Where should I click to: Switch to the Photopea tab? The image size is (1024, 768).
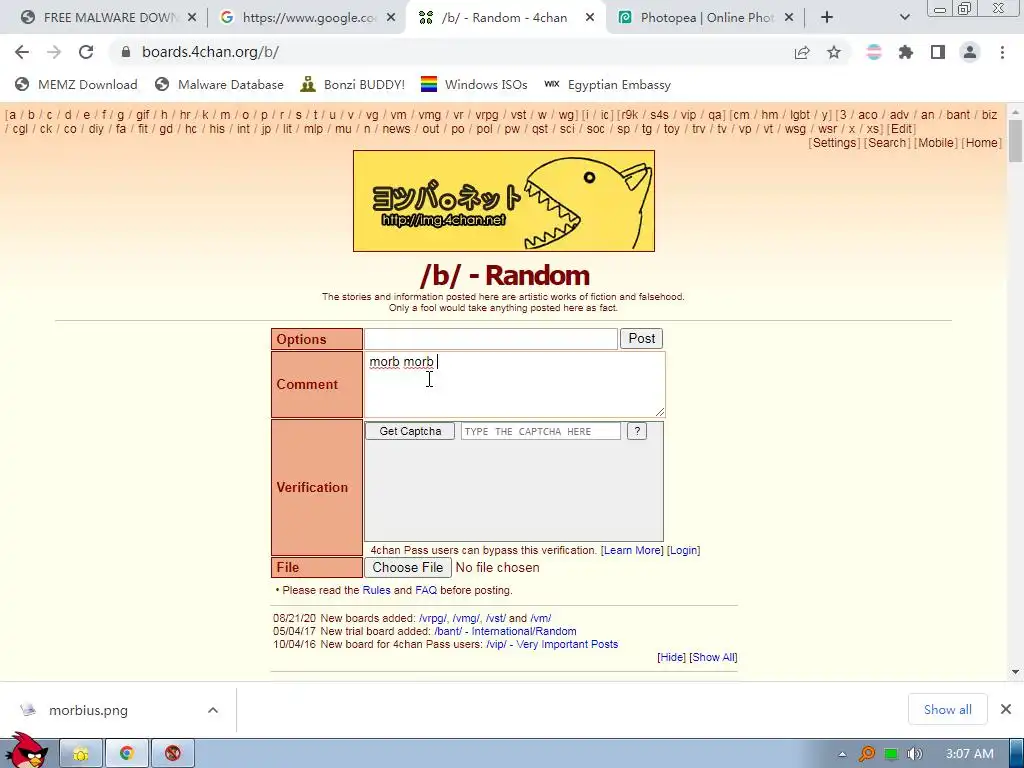(x=705, y=18)
